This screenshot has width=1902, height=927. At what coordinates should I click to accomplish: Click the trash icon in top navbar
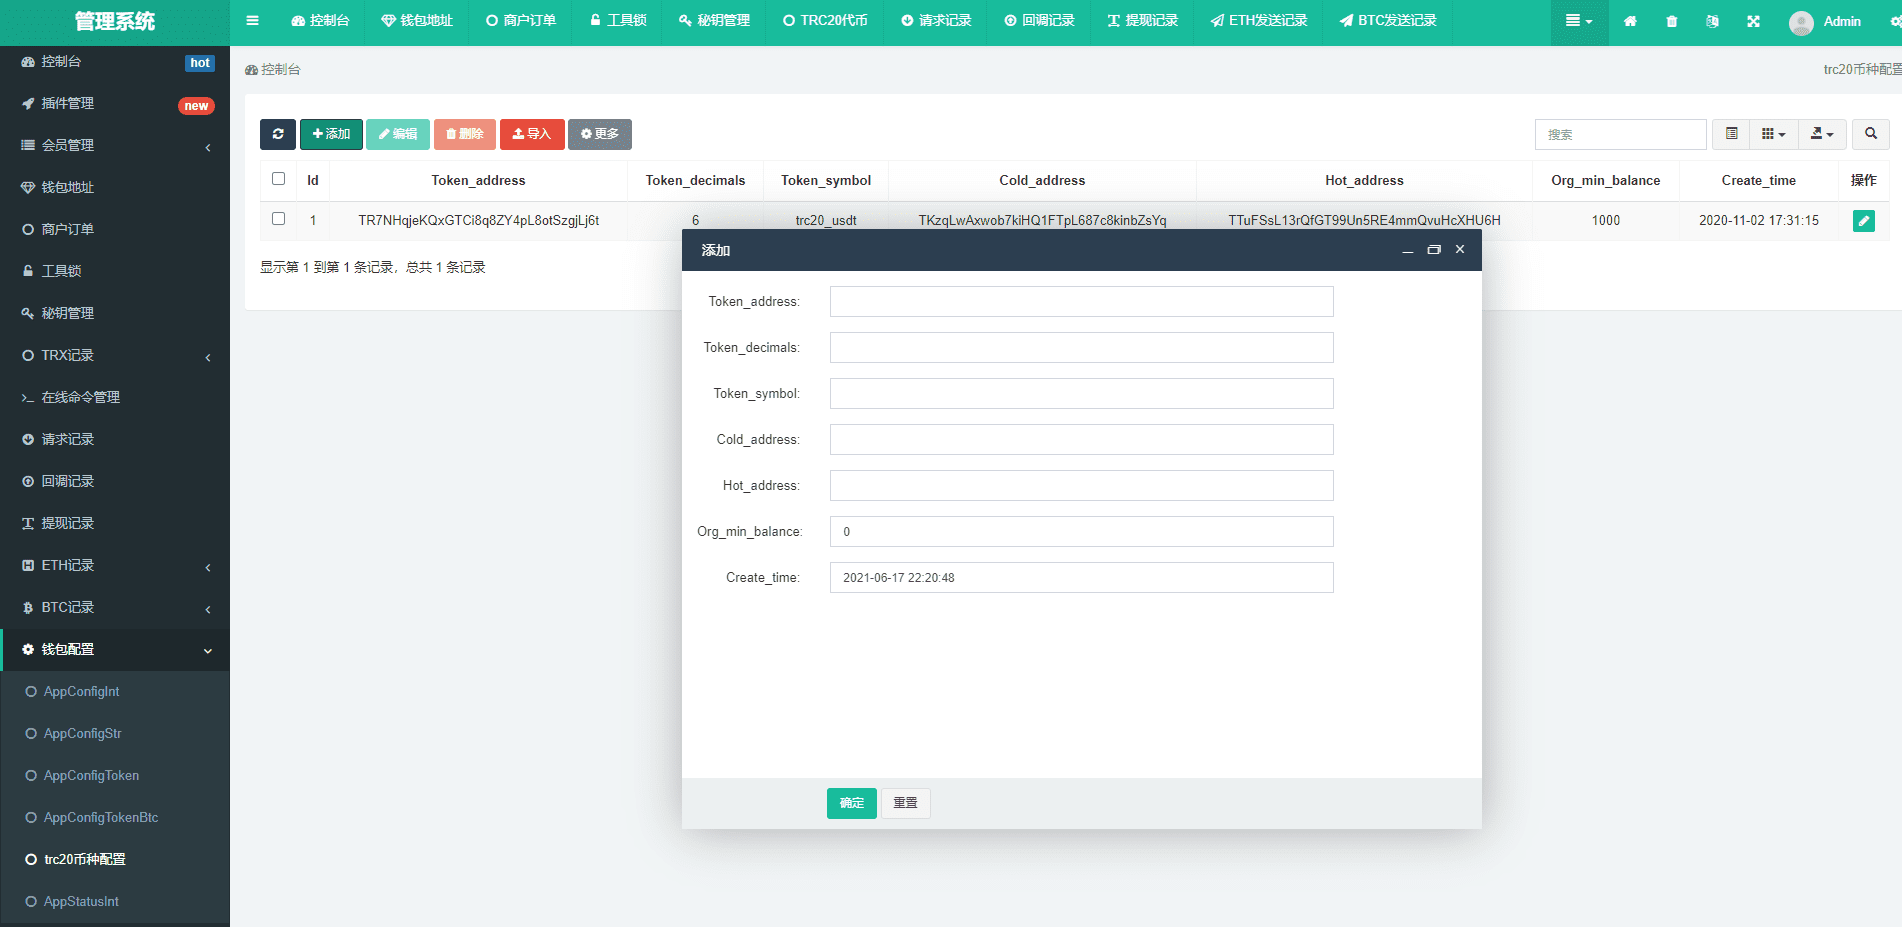[1671, 21]
